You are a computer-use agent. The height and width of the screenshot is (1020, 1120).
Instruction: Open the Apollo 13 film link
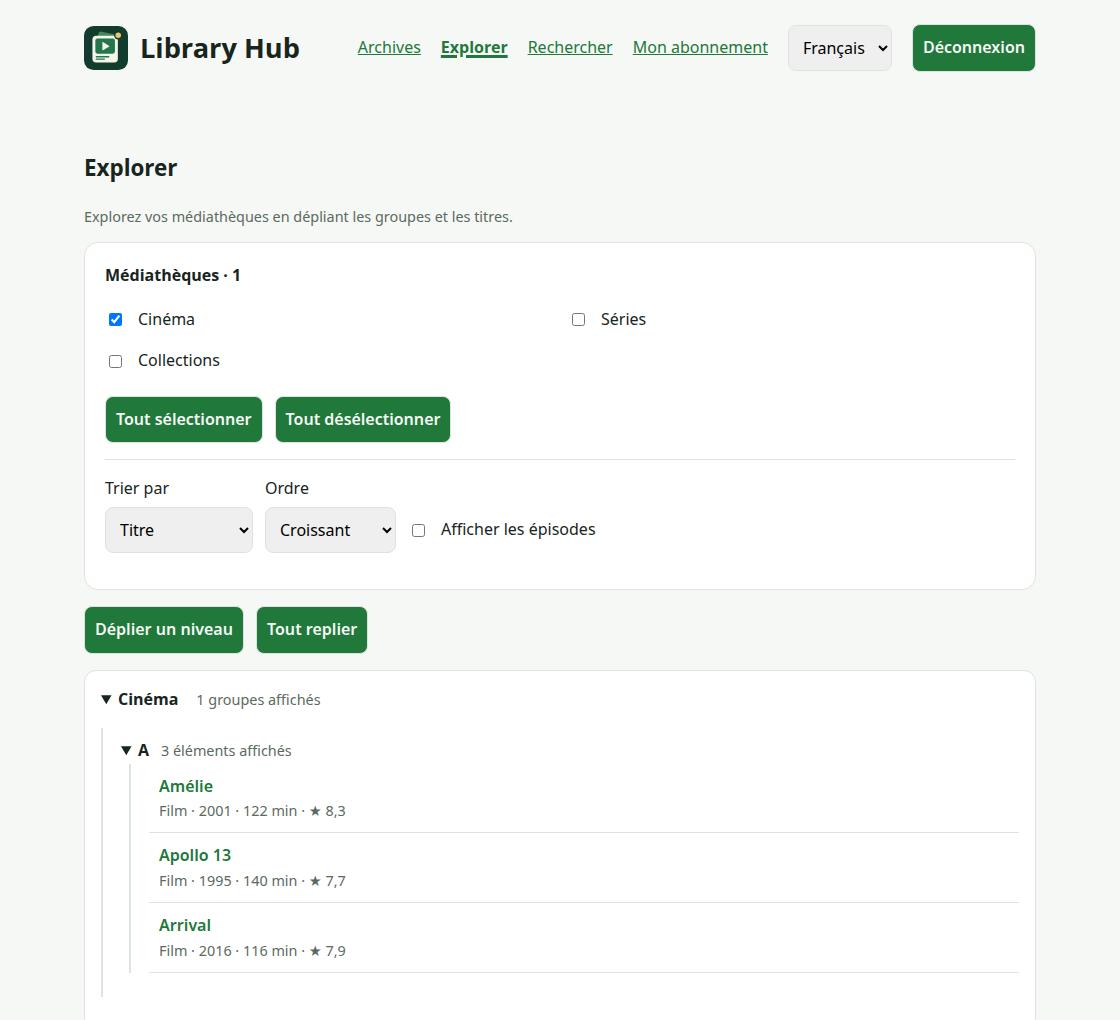pos(195,856)
